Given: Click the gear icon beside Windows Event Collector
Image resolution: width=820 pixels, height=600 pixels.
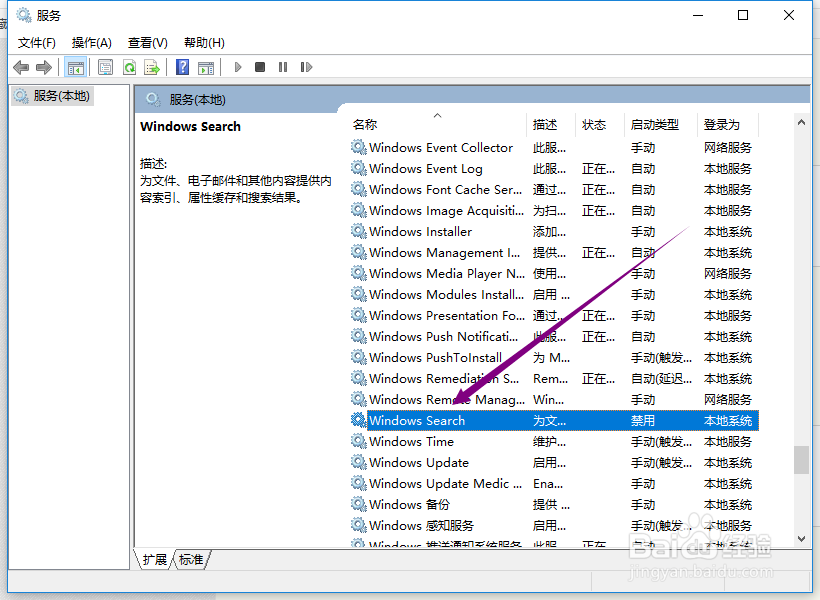Looking at the screenshot, I should point(358,148).
